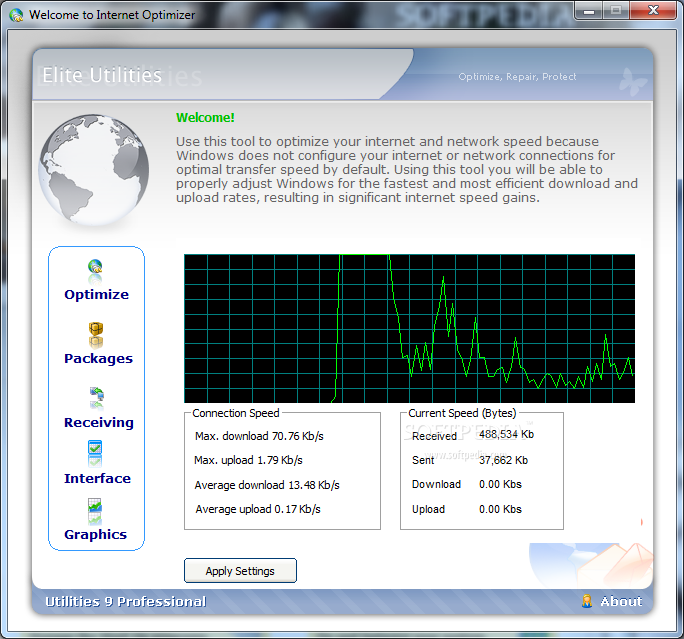Click the Sent value 37,662 Kb

click(x=503, y=460)
